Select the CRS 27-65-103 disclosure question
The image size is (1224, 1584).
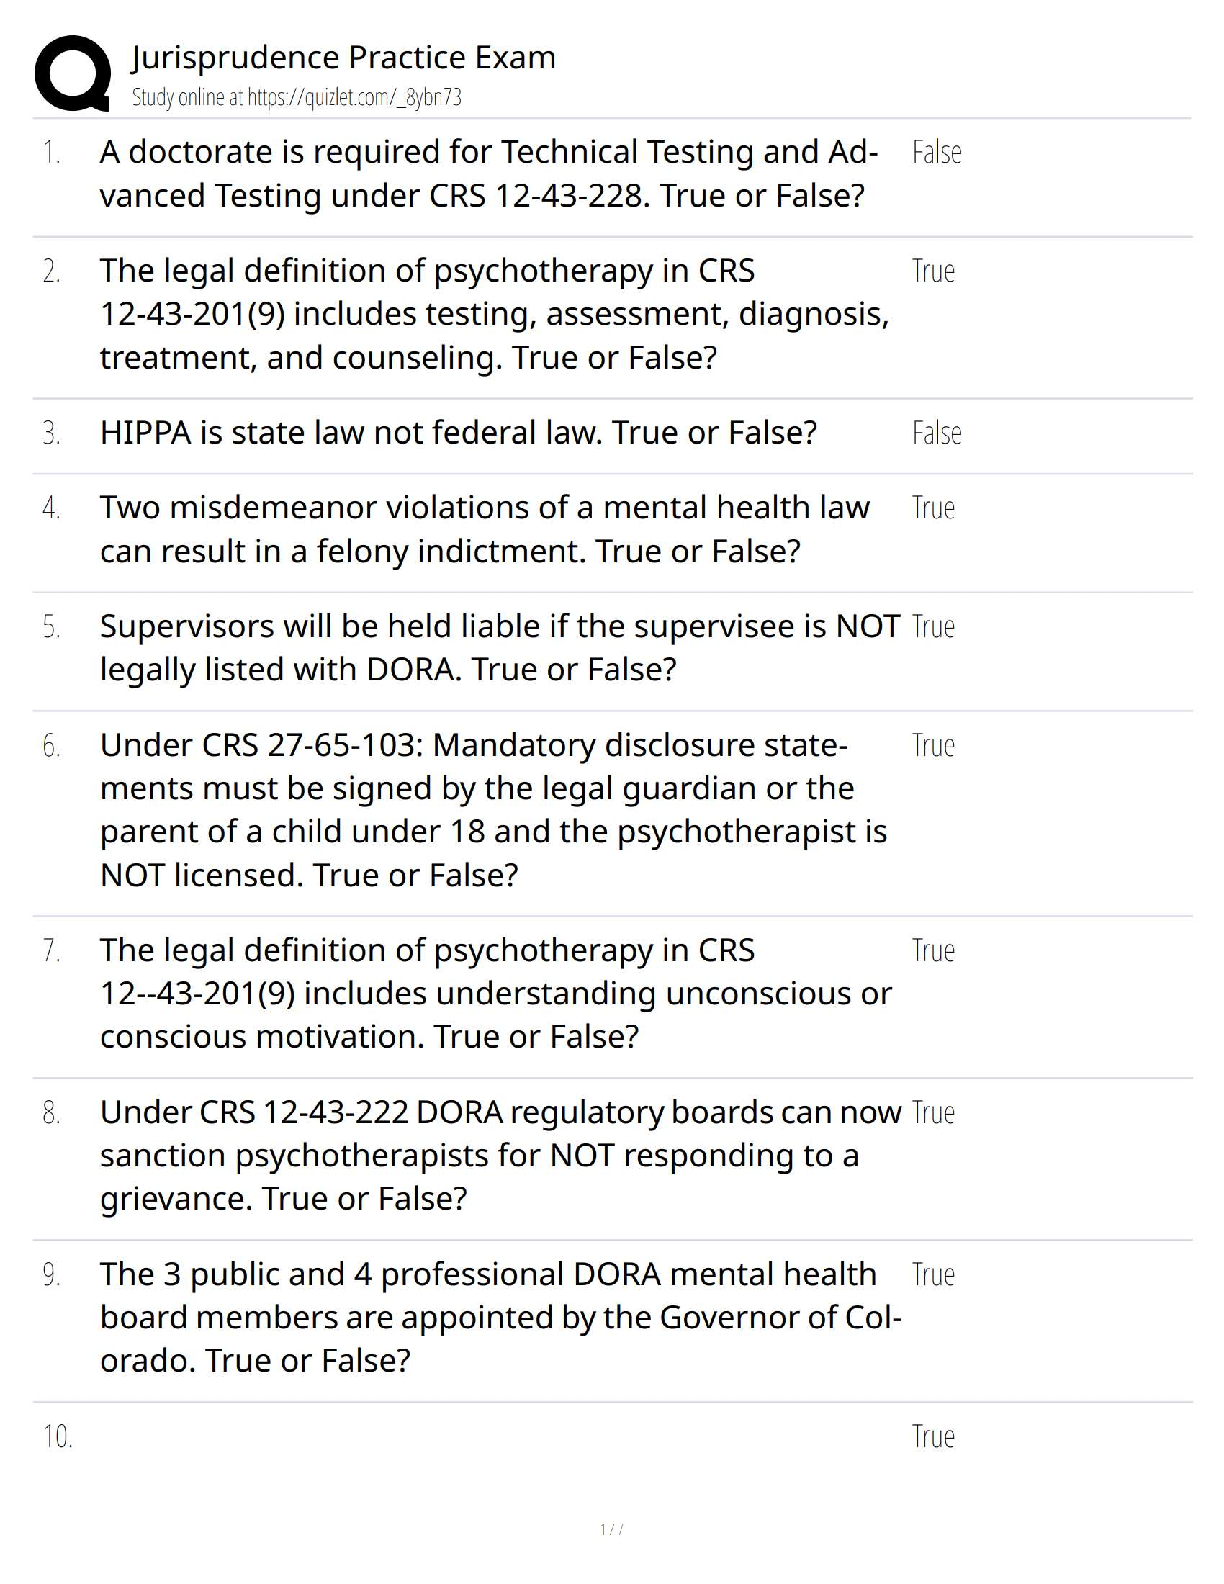coord(493,810)
